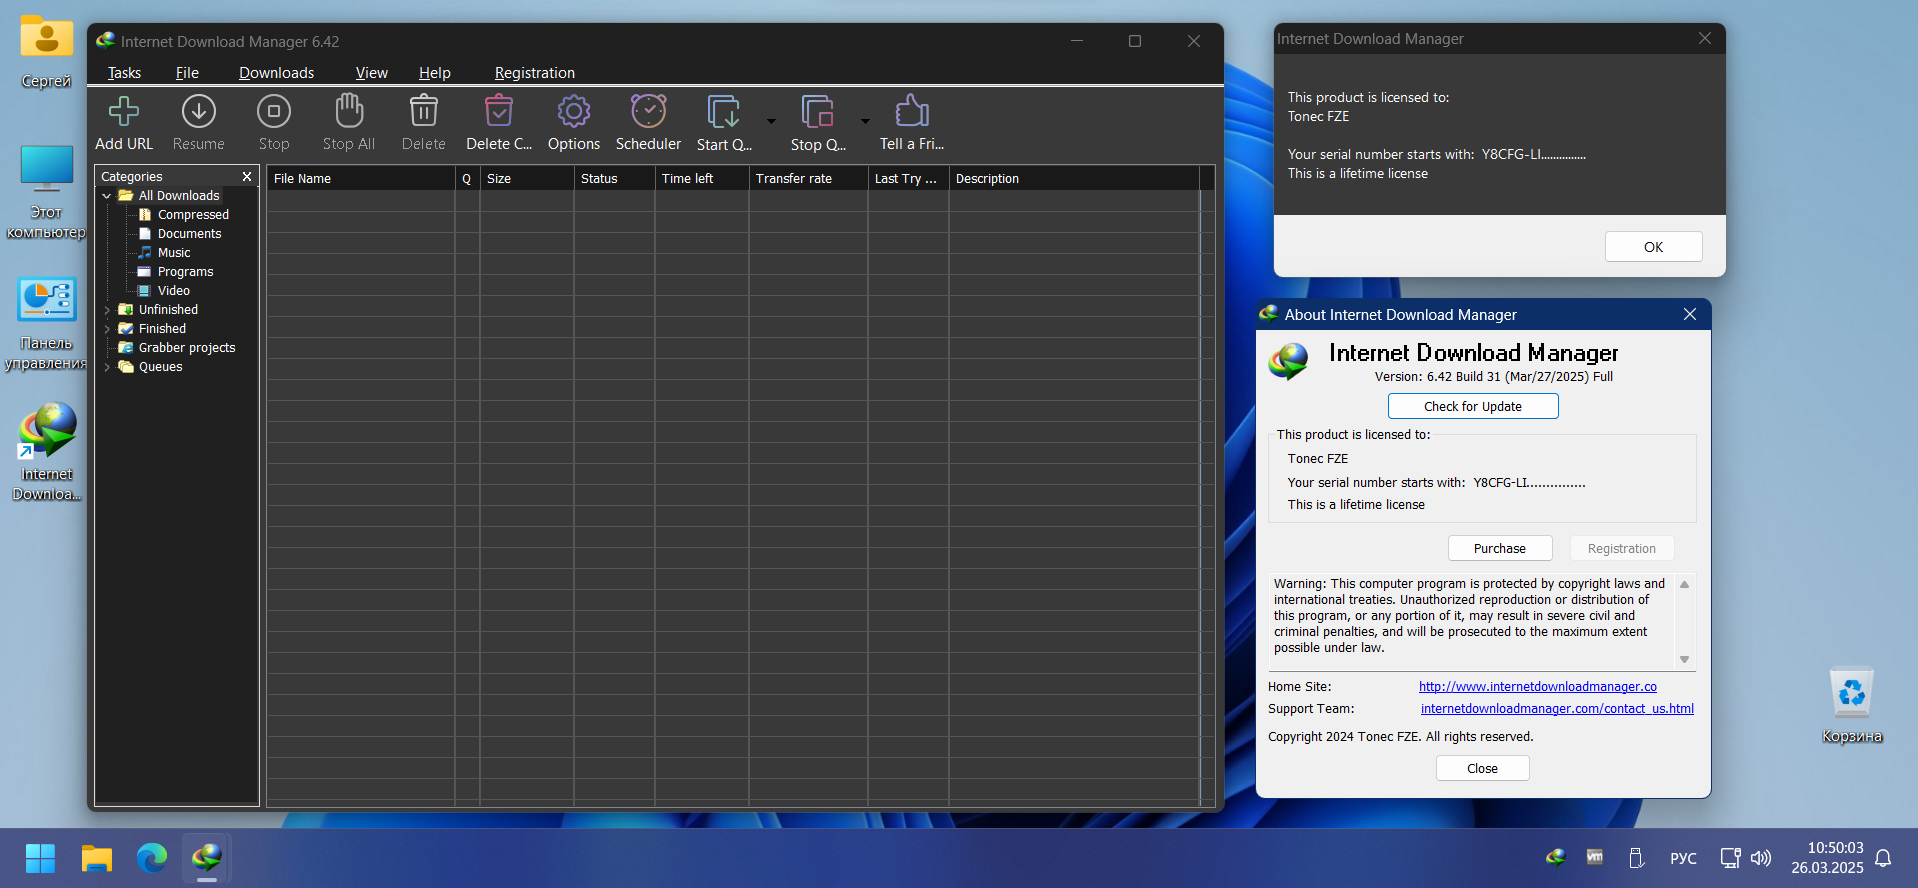Open Options gear icon
The image size is (1918, 888).
[x=574, y=111]
